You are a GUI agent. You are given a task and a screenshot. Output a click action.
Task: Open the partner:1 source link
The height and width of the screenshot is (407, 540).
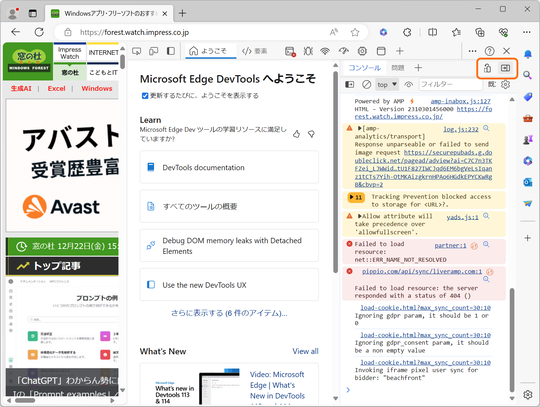[x=450, y=245]
